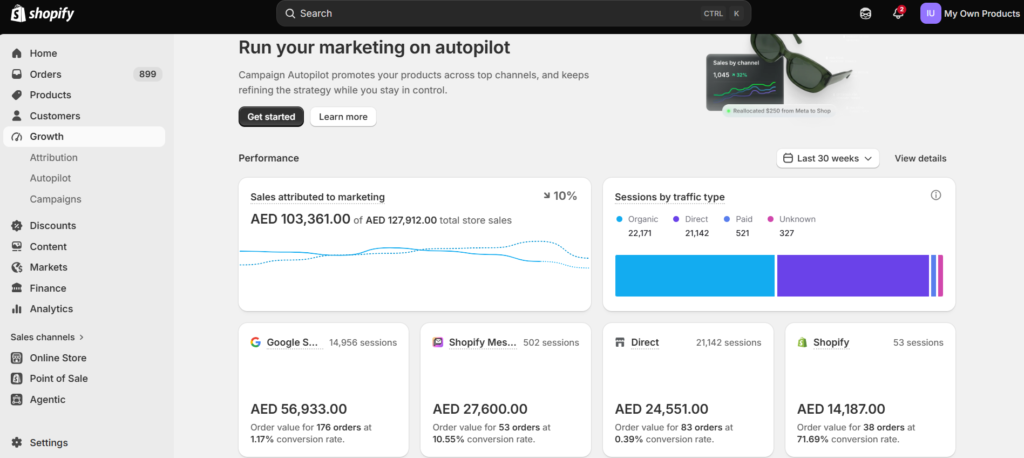Click the Orders inbox icon in sidebar
Screen dimensions: 1024x458
(x=17, y=74)
